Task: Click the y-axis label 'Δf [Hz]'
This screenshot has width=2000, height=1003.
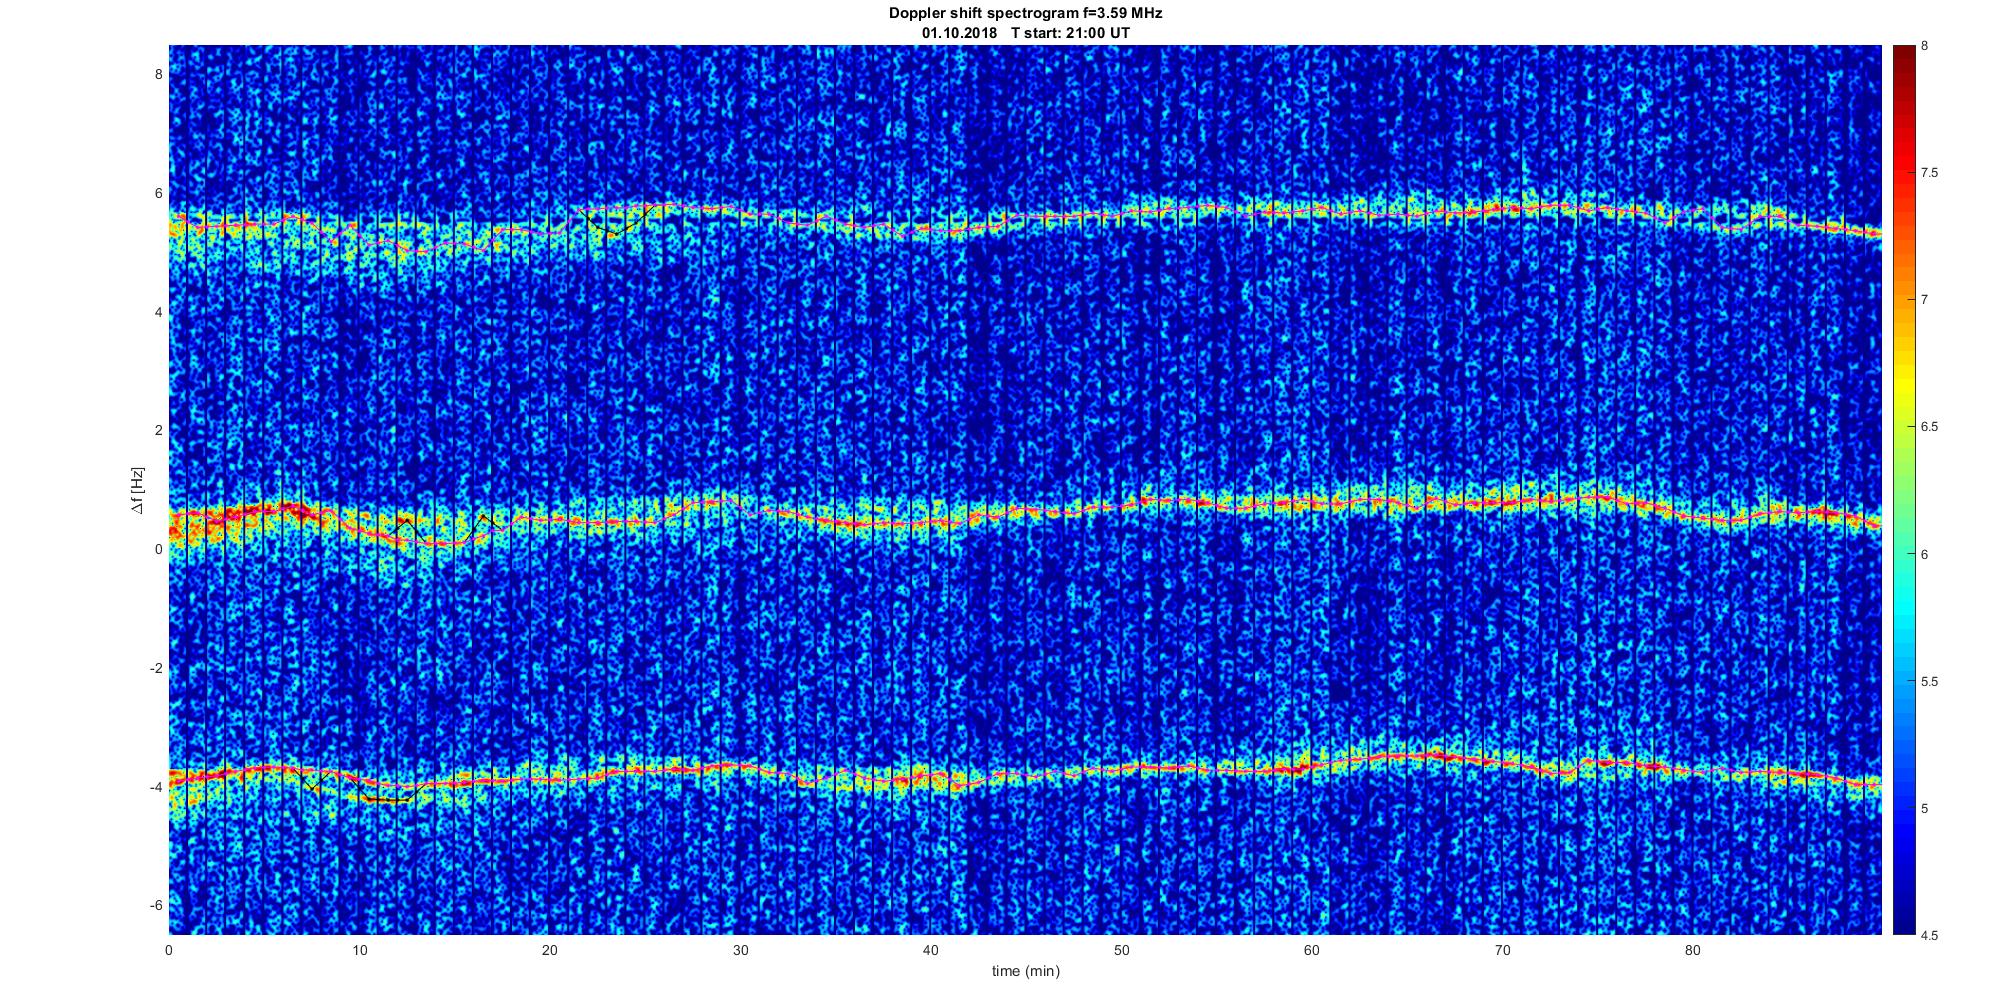Action: coord(137,490)
